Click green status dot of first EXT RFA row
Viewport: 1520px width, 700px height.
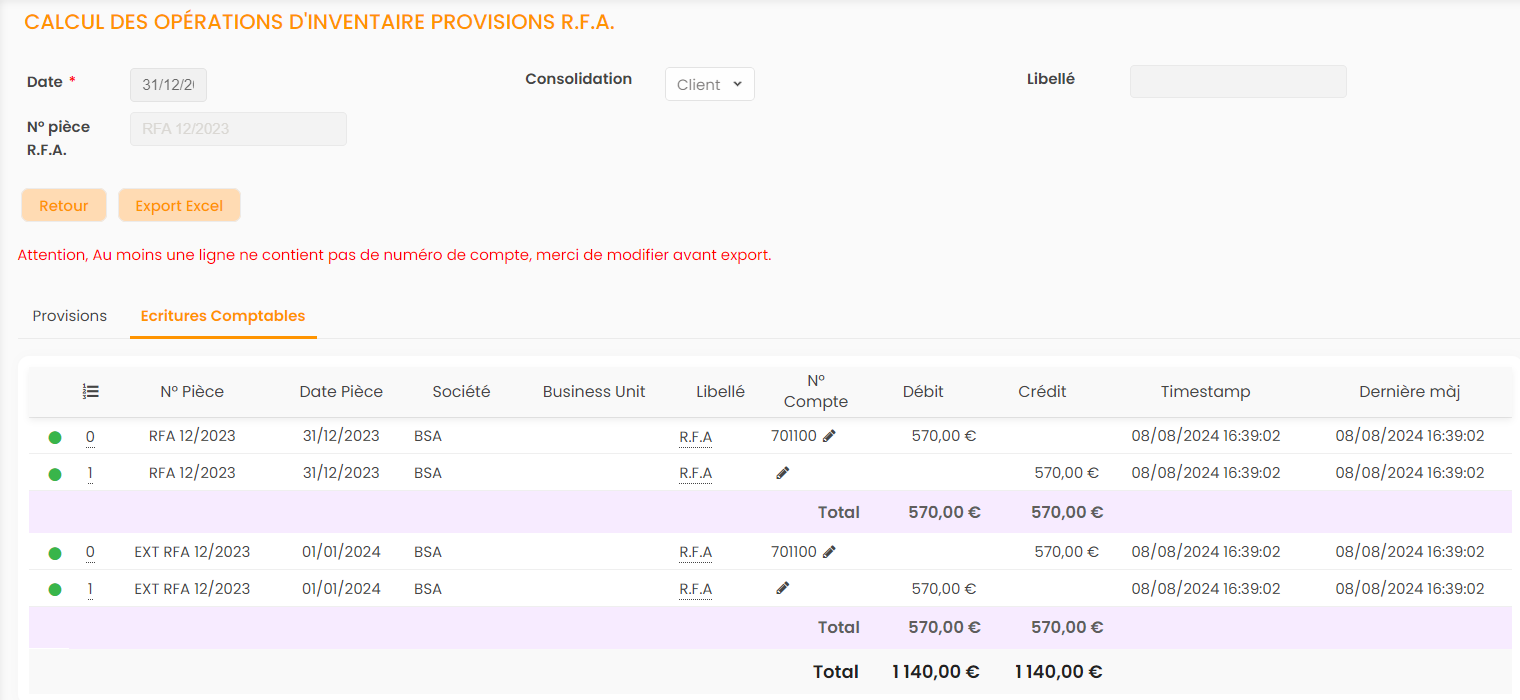tap(55, 553)
